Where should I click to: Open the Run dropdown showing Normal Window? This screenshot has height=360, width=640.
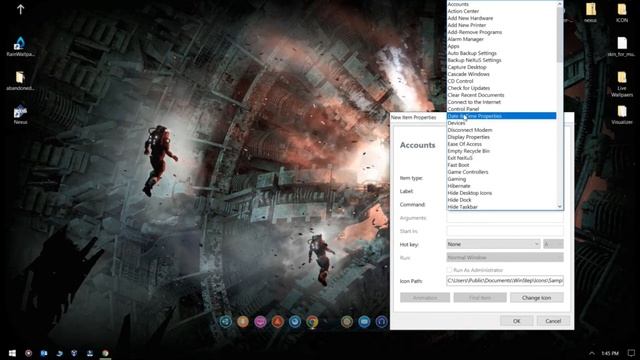(x=505, y=258)
